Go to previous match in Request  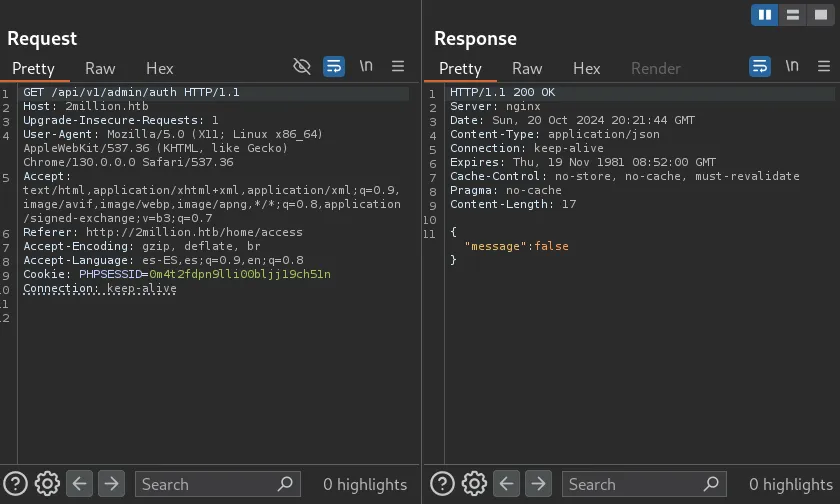click(80, 484)
